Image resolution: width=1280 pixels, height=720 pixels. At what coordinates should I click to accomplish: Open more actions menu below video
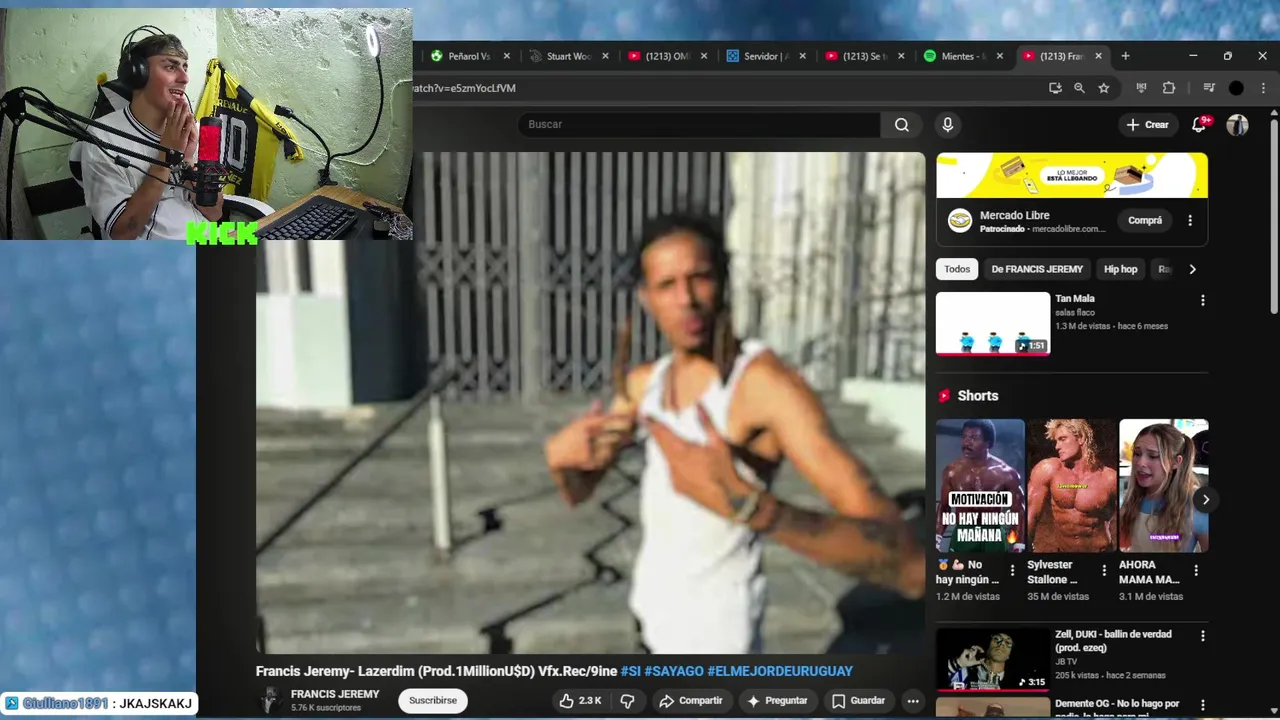(x=912, y=701)
